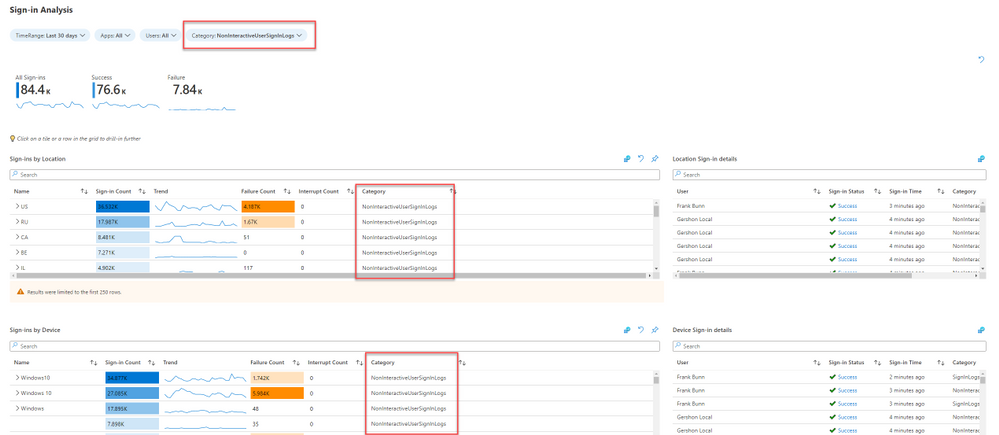This screenshot has width=999, height=435.
Task: Open Success link for first Frank Bunn entry
Action: 847,206
